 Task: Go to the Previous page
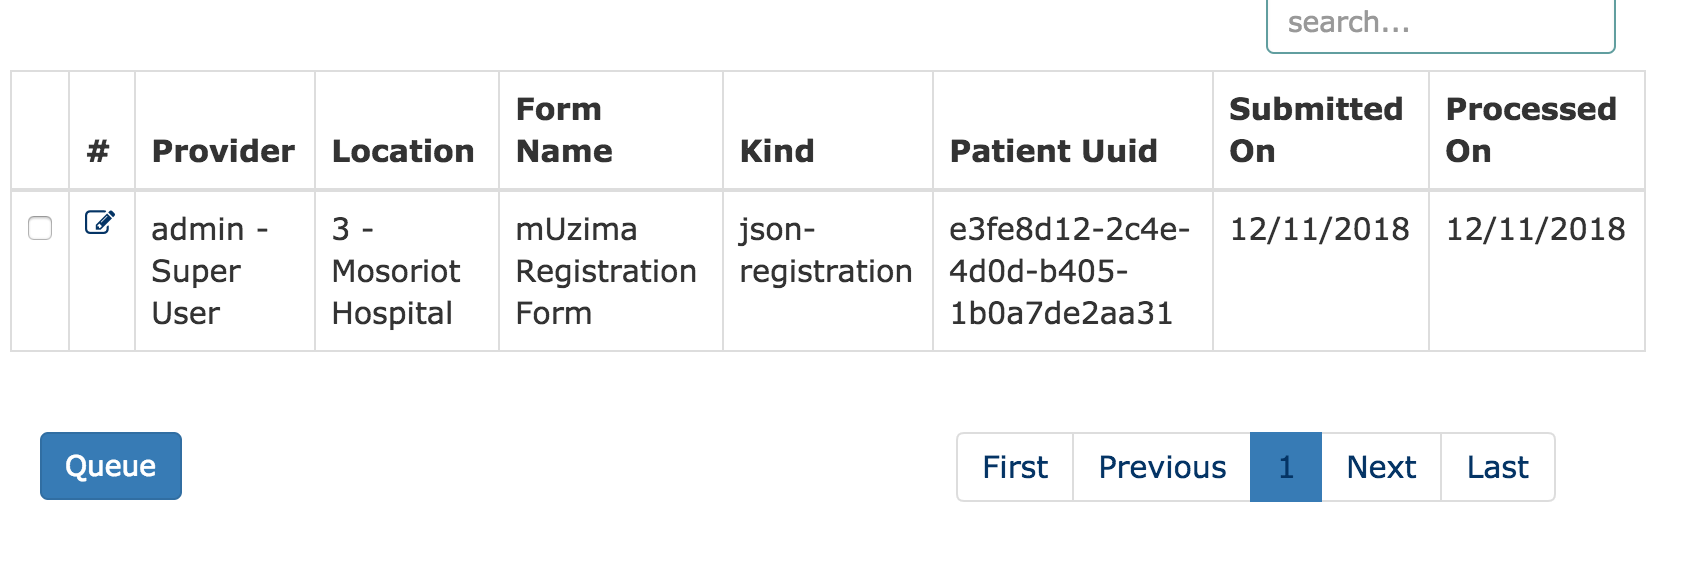(1162, 467)
